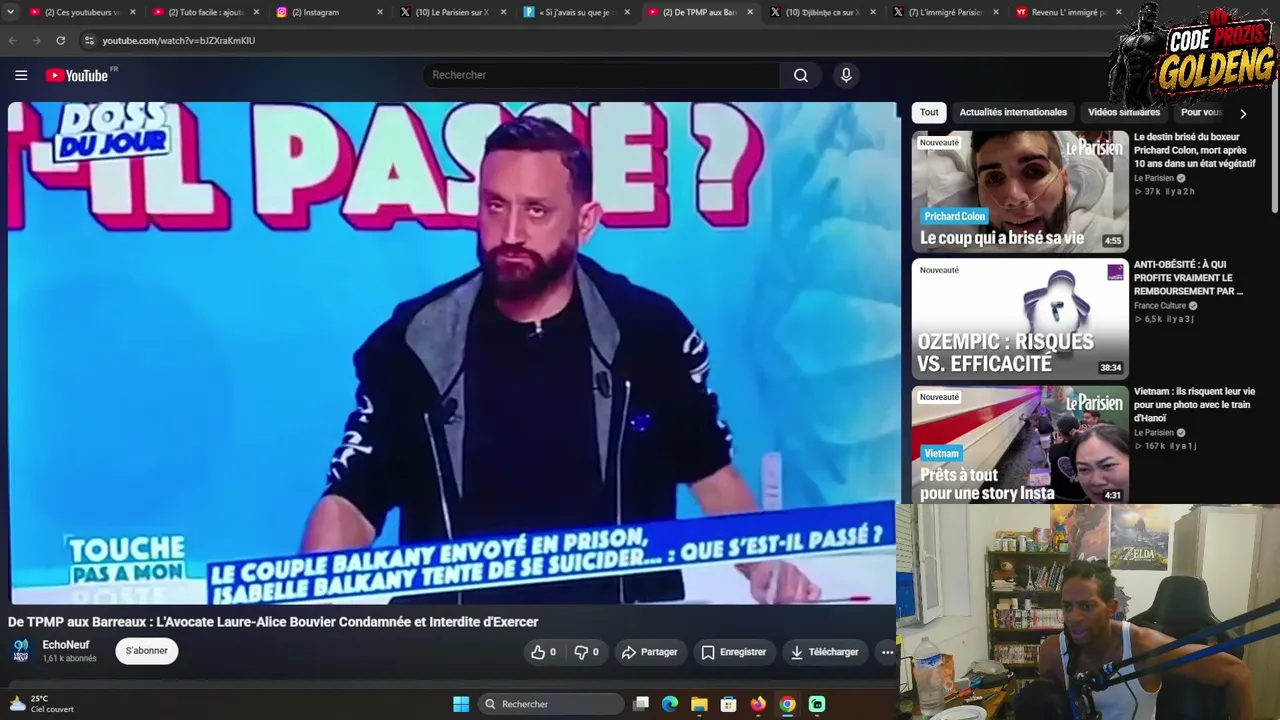Open the Vietnam train video thumbnail

[x=1019, y=446]
